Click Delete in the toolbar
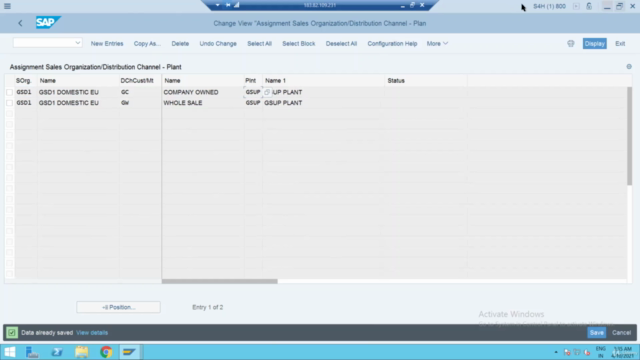 click(x=180, y=44)
